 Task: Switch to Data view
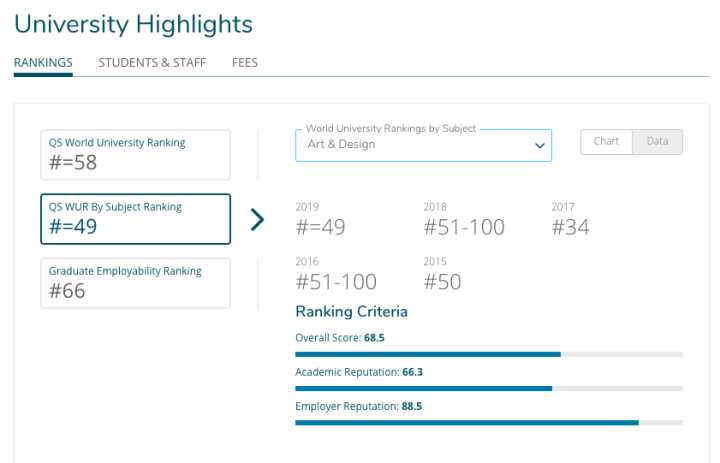(657, 141)
